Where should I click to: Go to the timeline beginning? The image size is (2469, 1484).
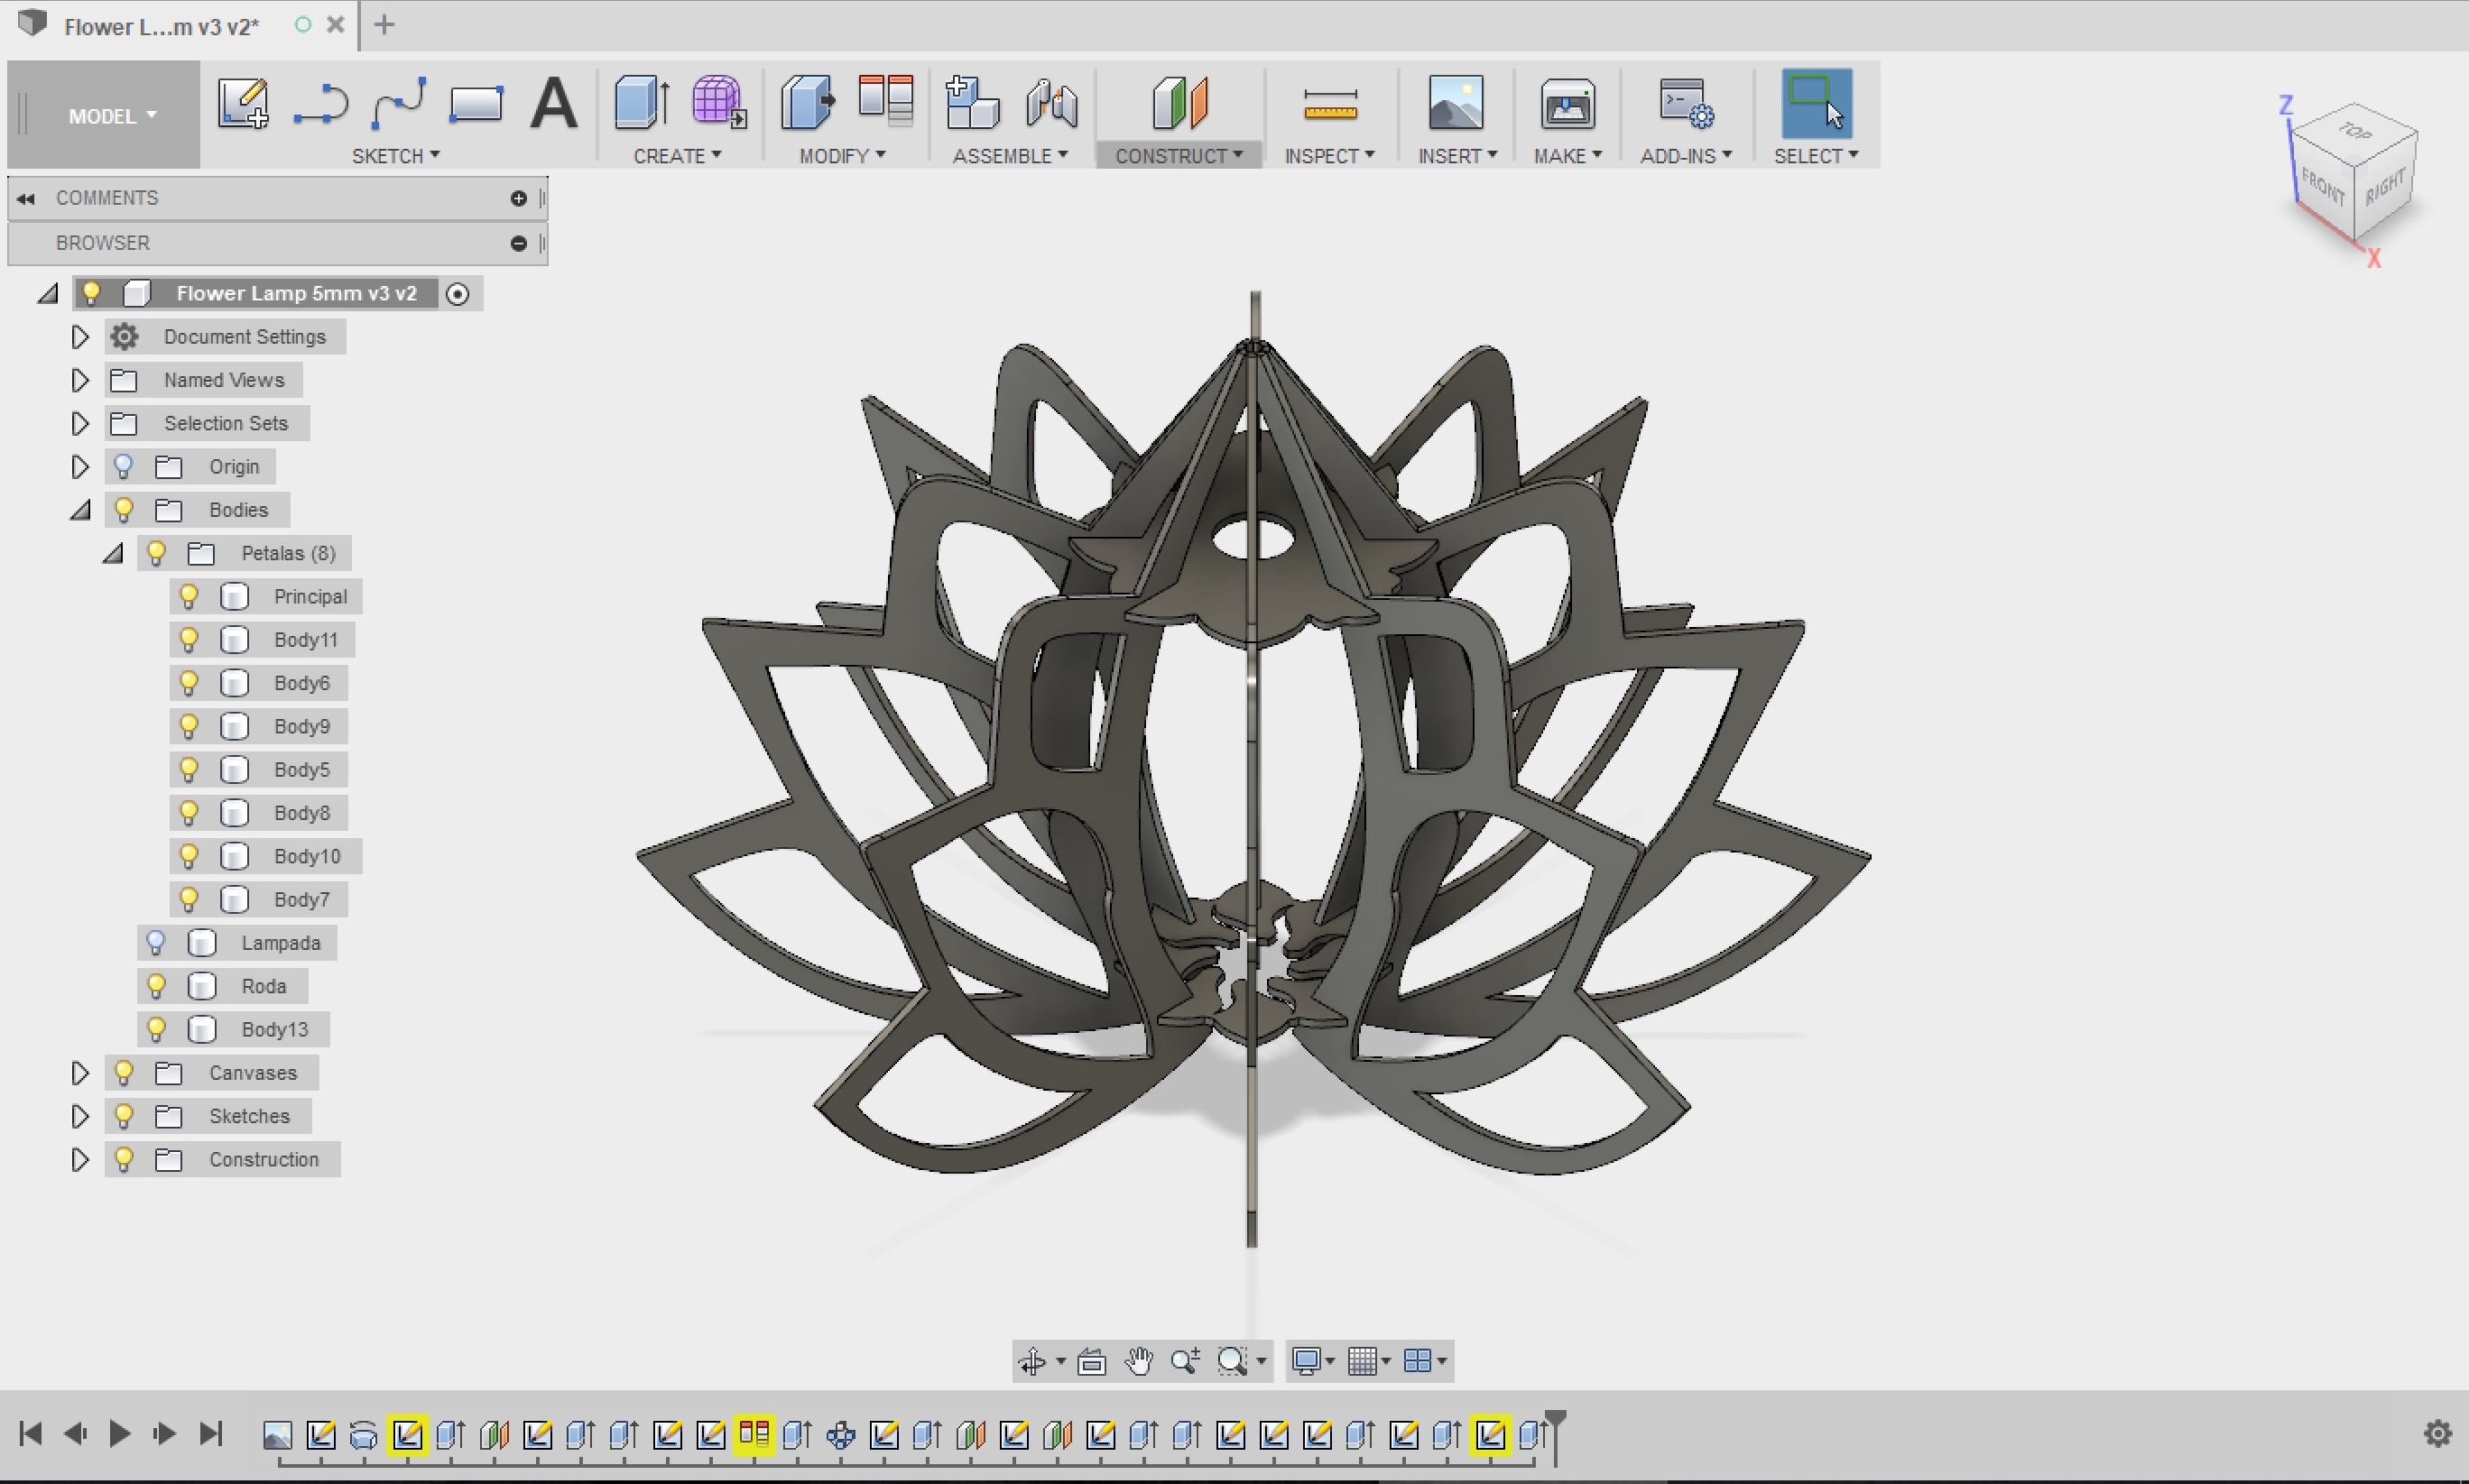(30, 1434)
